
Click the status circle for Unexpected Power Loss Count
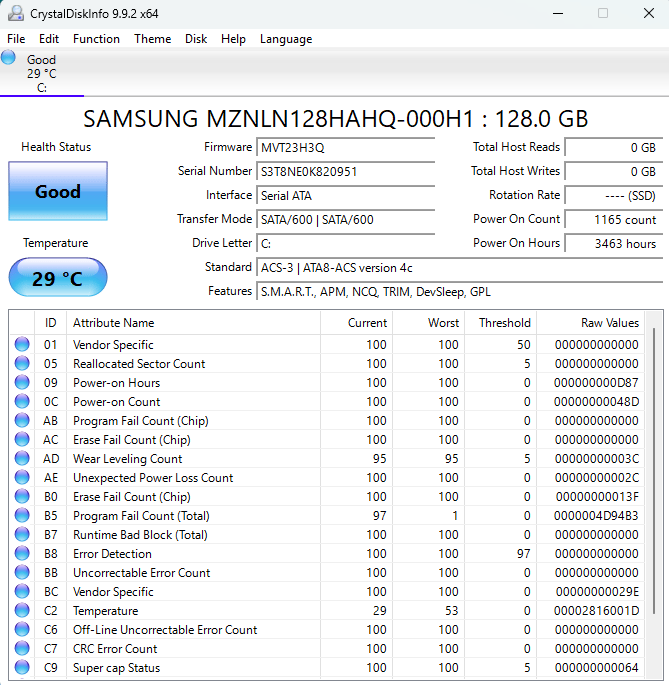[x=22, y=477]
